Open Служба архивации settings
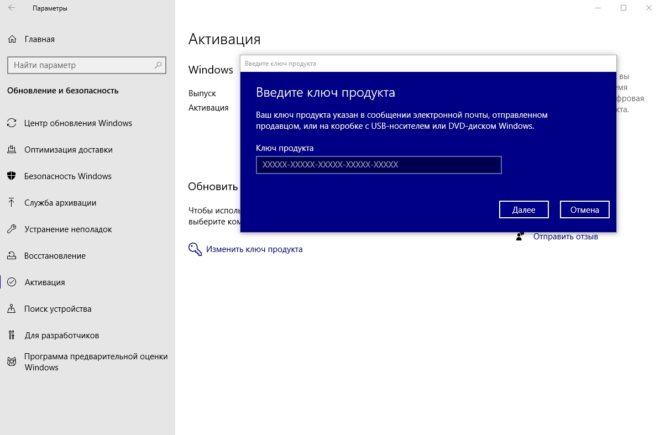The image size is (660, 435). pos(60,203)
